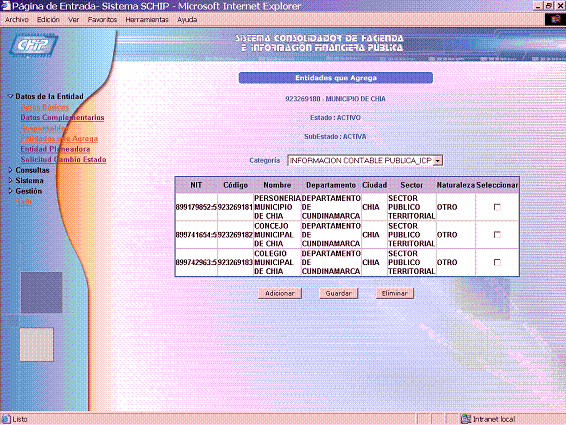This screenshot has height=425, width=566.
Task: Click the Windows flag throbber icon
Action: coord(555,19)
